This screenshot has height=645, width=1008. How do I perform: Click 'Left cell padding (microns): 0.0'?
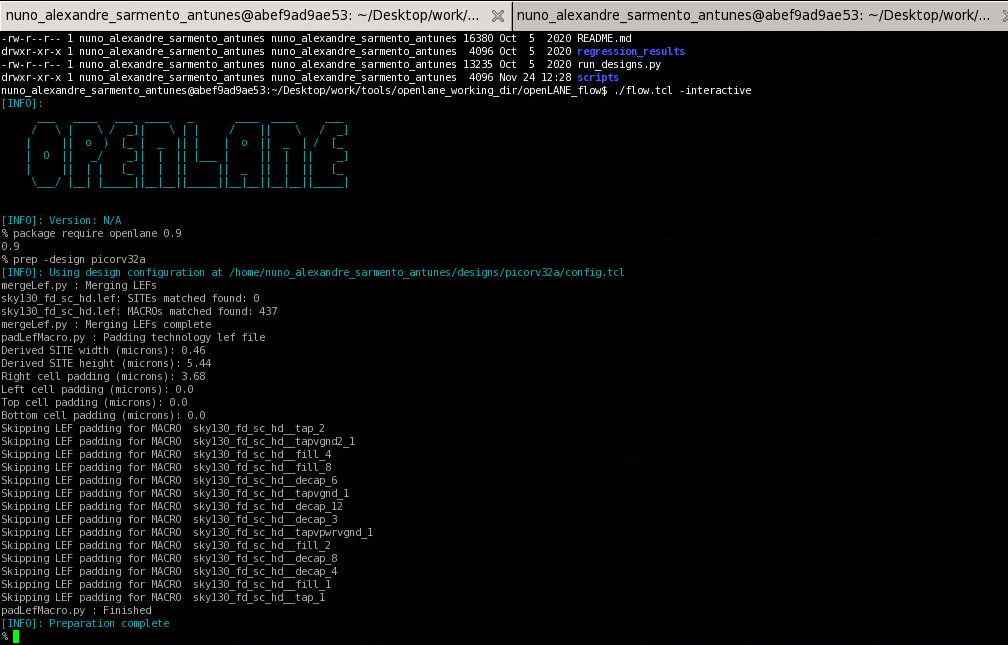(97, 389)
